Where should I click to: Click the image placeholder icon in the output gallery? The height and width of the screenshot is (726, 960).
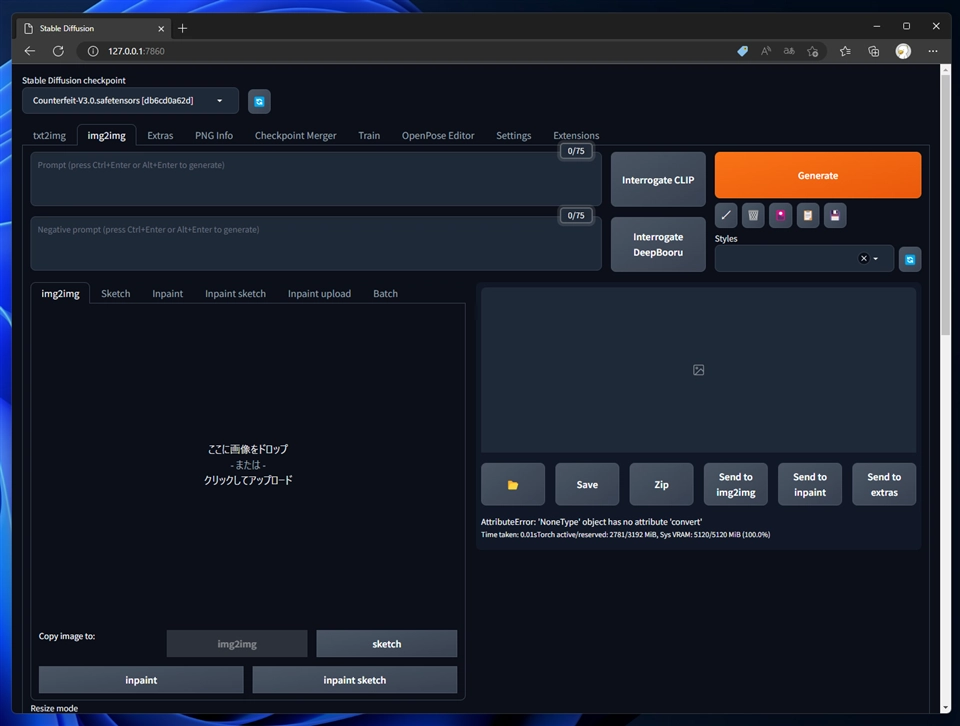point(699,370)
